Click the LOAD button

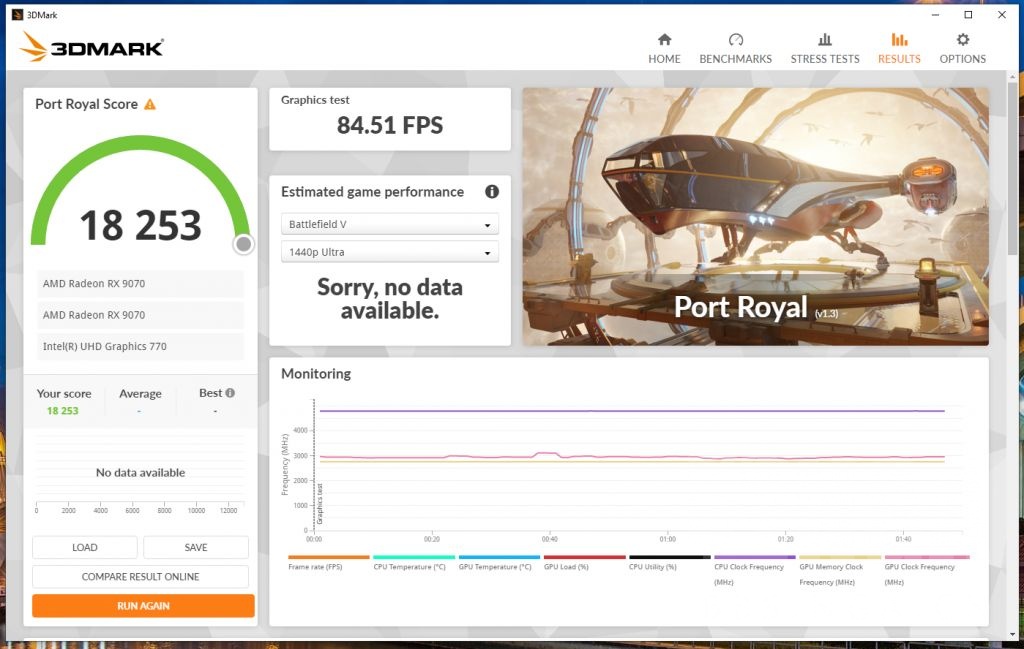(85, 547)
